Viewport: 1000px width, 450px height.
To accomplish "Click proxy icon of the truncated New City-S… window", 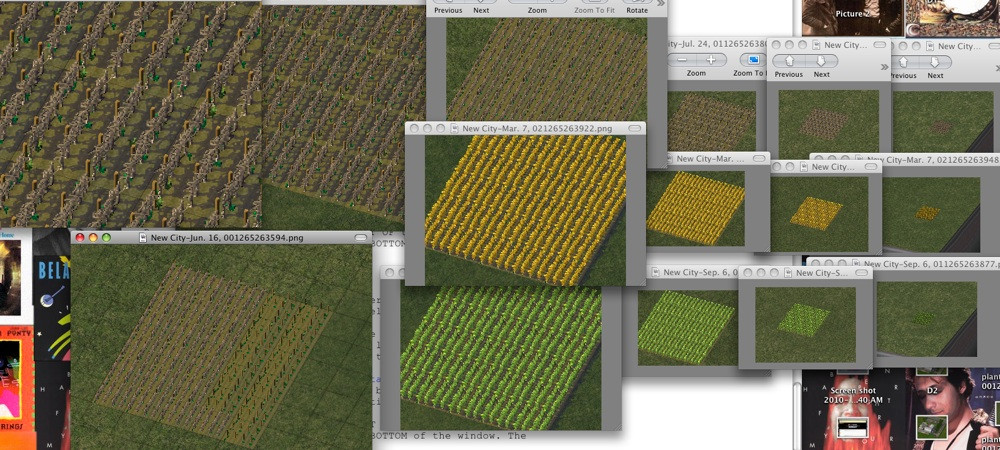I will tap(788, 272).
